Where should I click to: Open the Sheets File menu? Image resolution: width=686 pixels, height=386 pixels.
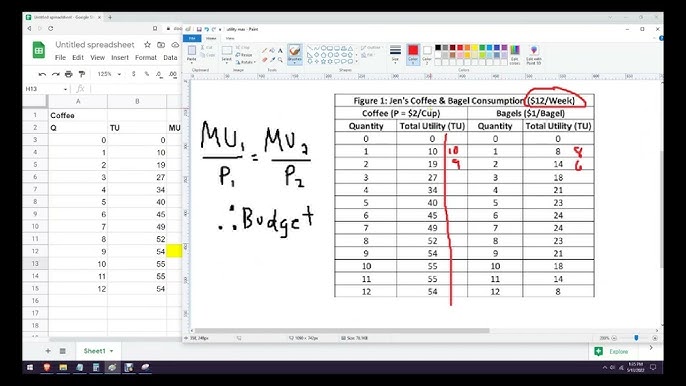pyautogui.click(x=60, y=58)
